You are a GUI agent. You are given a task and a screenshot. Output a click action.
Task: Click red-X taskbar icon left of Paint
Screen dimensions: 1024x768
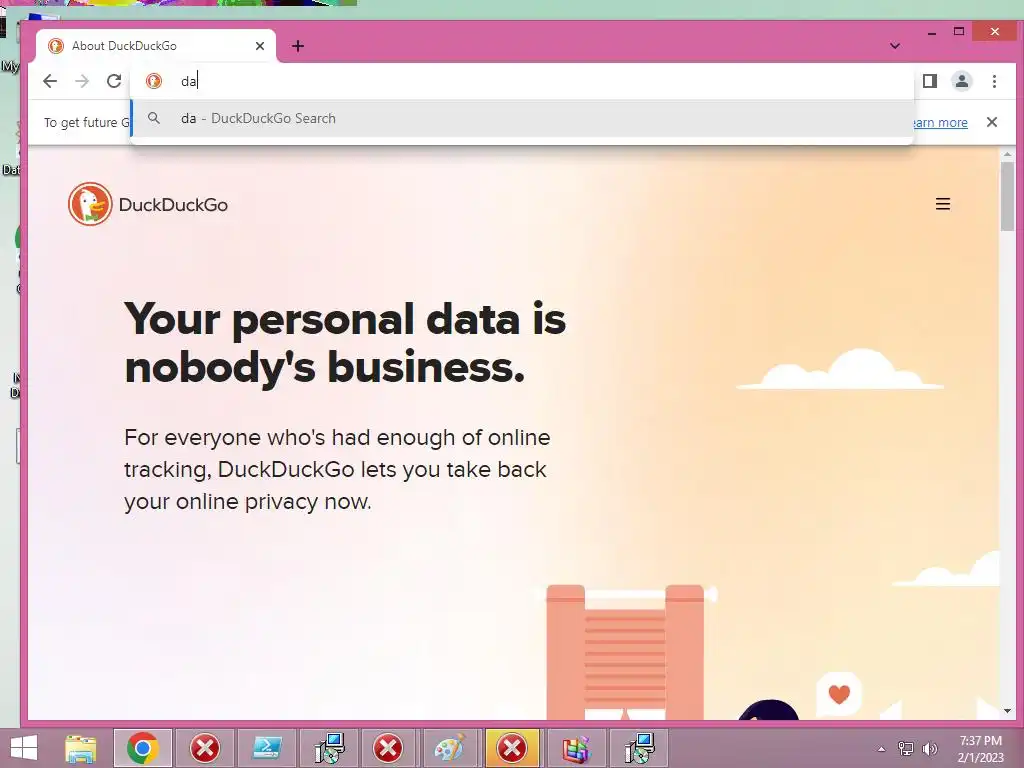[388, 748]
